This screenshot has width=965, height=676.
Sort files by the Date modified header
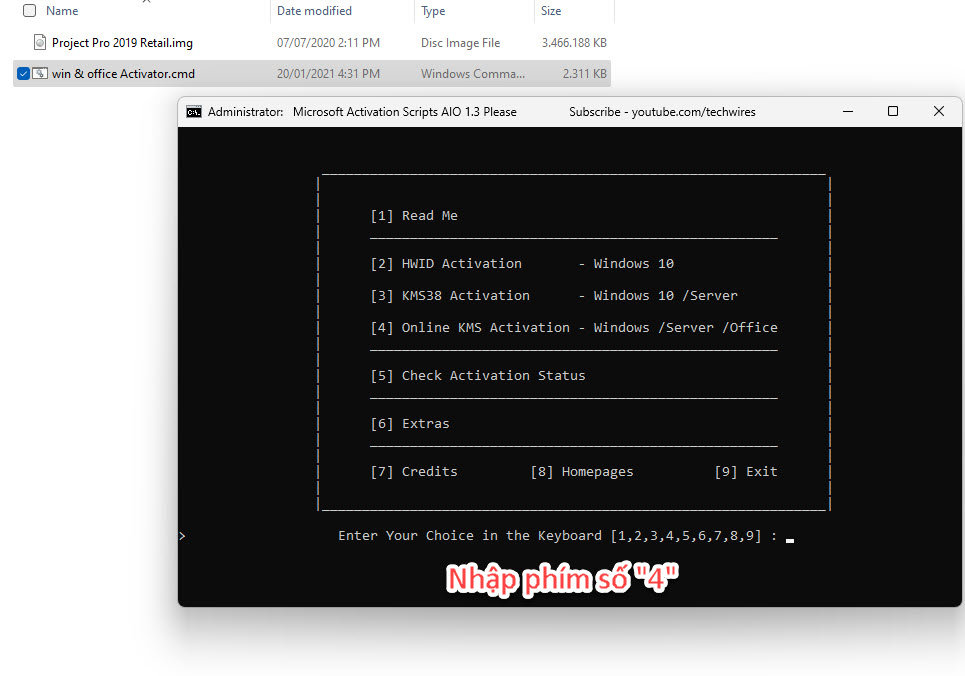click(x=314, y=11)
